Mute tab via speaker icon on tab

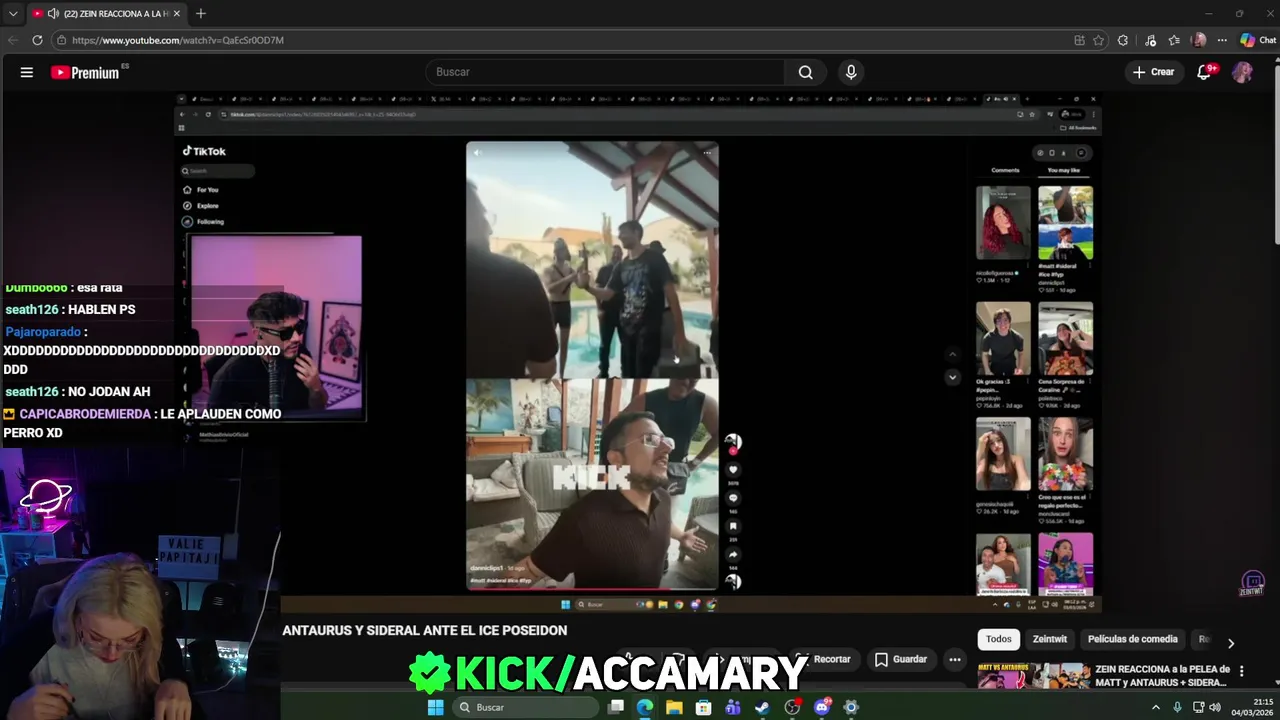[52, 13]
